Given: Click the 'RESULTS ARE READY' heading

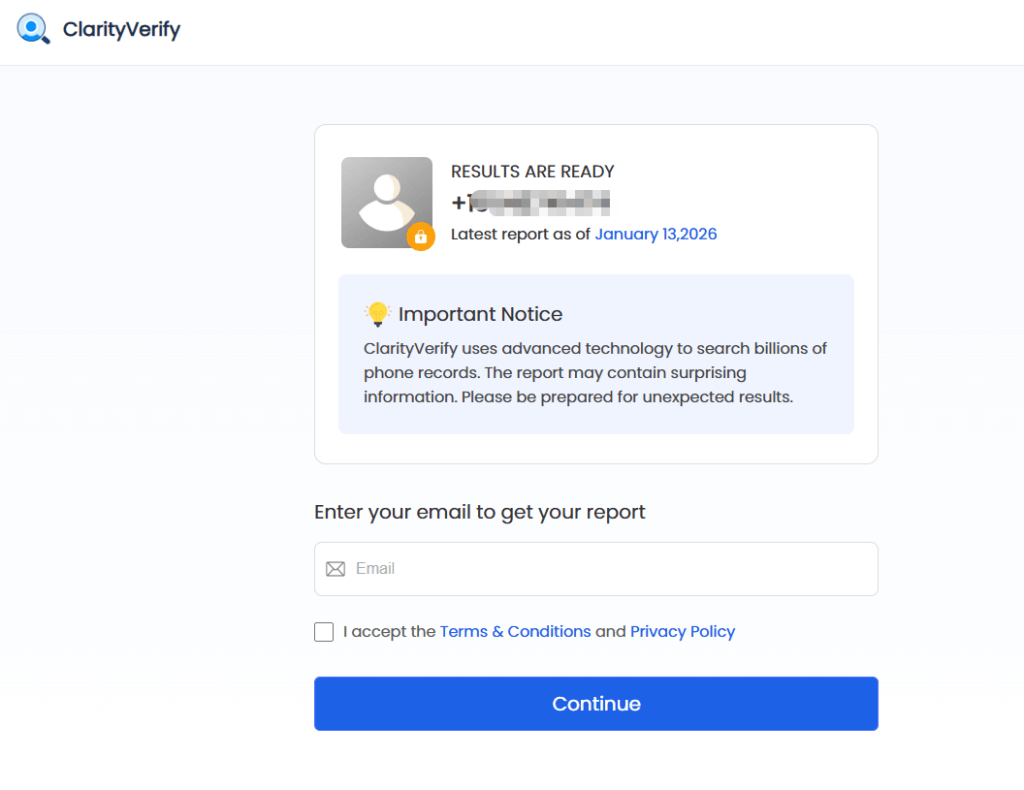Looking at the screenshot, I should [533, 171].
